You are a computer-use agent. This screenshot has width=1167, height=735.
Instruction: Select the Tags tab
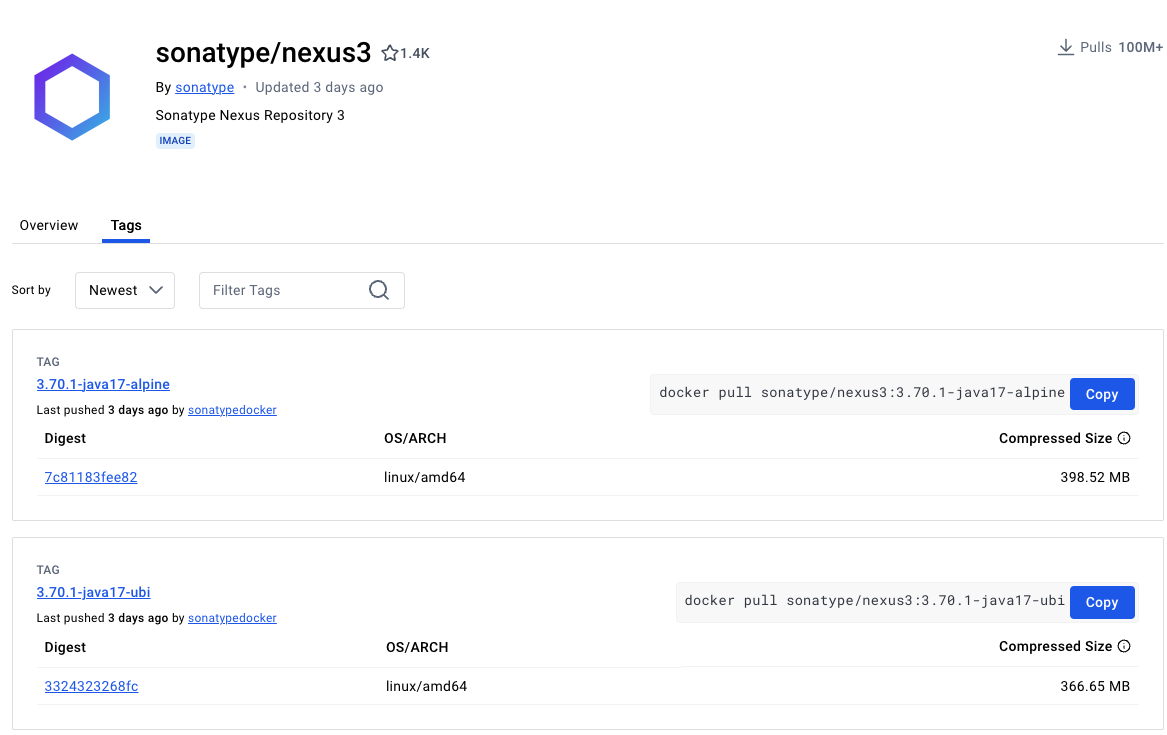pyautogui.click(x=125, y=225)
